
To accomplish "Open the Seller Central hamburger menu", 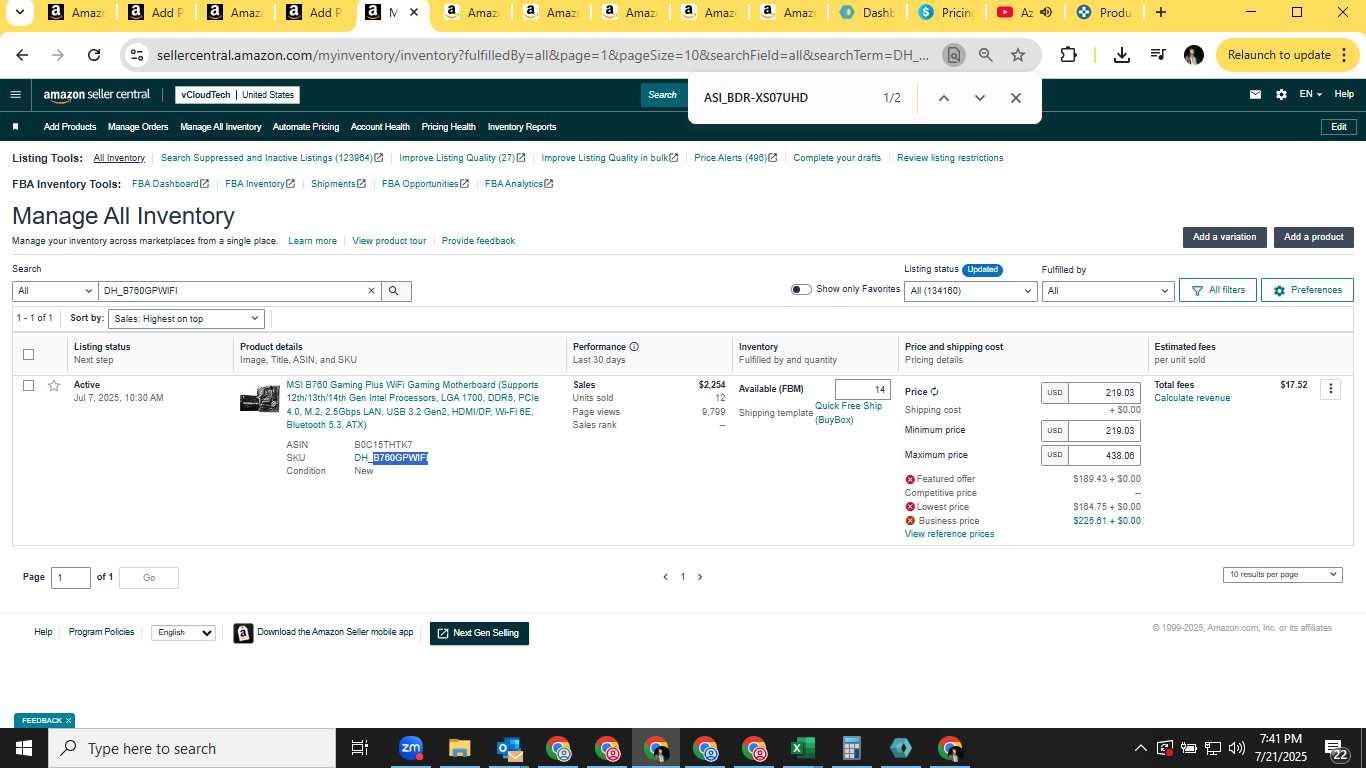I will [15, 95].
